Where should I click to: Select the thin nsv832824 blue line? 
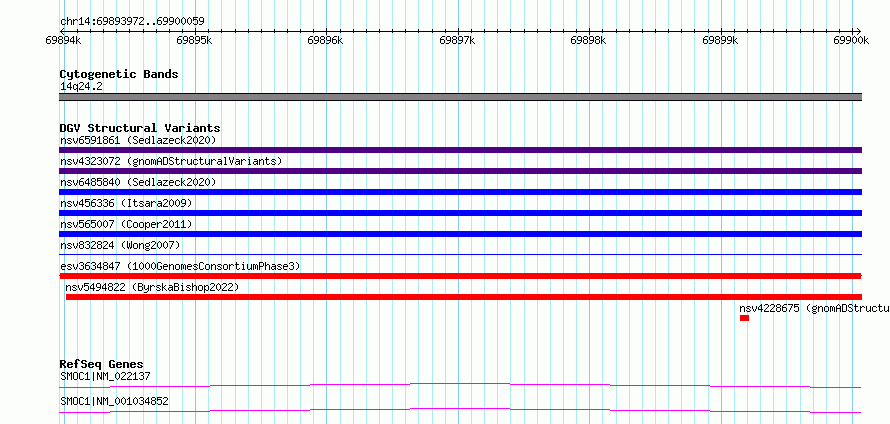pyautogui.click(x=460, y=254)
